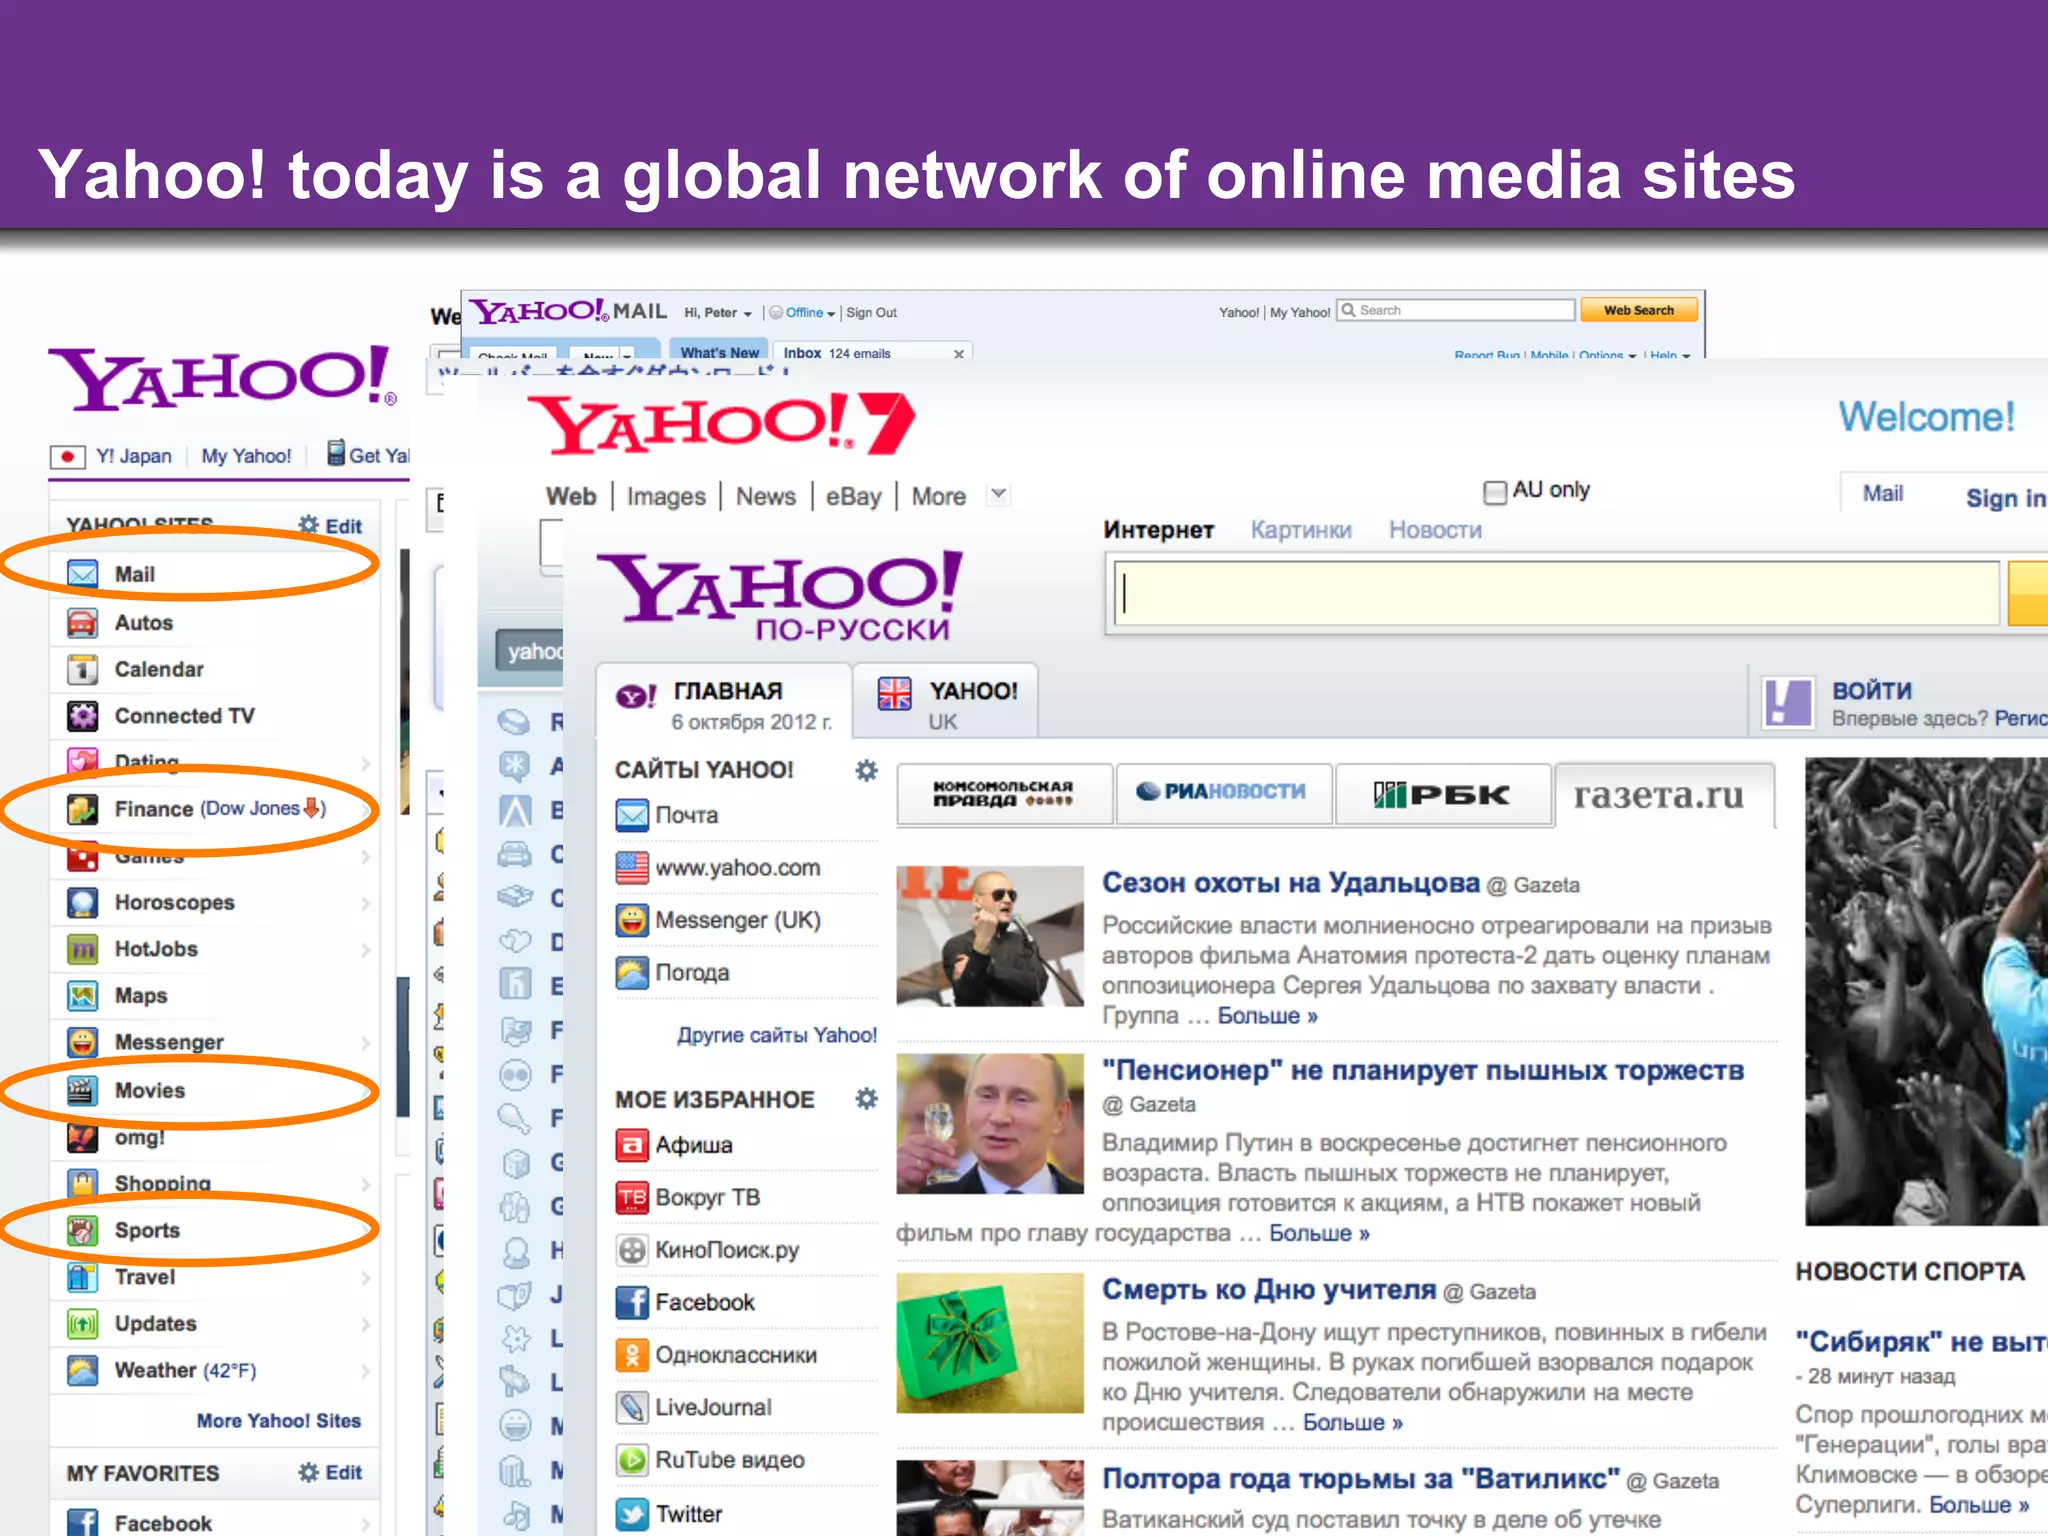Click the My Yahoo! link
2048x1536 pixels.
click(x=246, y=456)
